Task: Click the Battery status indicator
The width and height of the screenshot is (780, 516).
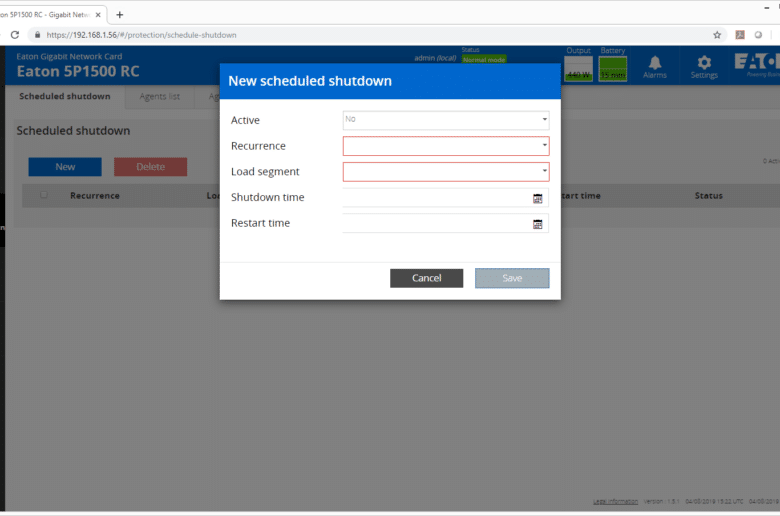Action: [x=612, y=68]
